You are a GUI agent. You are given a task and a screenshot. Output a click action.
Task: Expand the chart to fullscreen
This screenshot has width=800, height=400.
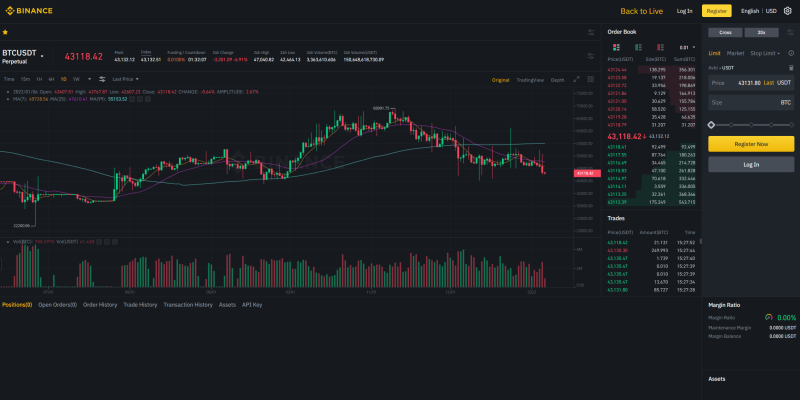point(577,79)
